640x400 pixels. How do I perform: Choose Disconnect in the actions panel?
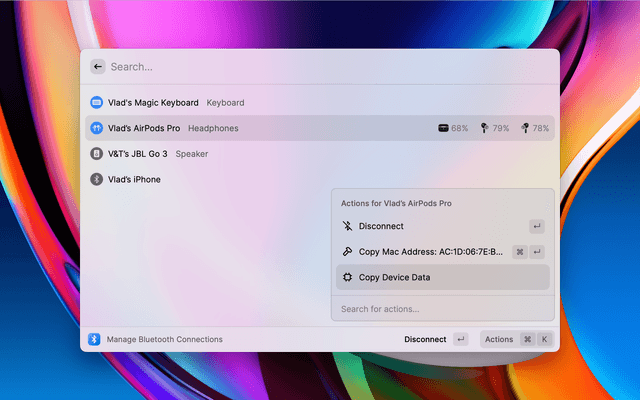click(381, 226)
